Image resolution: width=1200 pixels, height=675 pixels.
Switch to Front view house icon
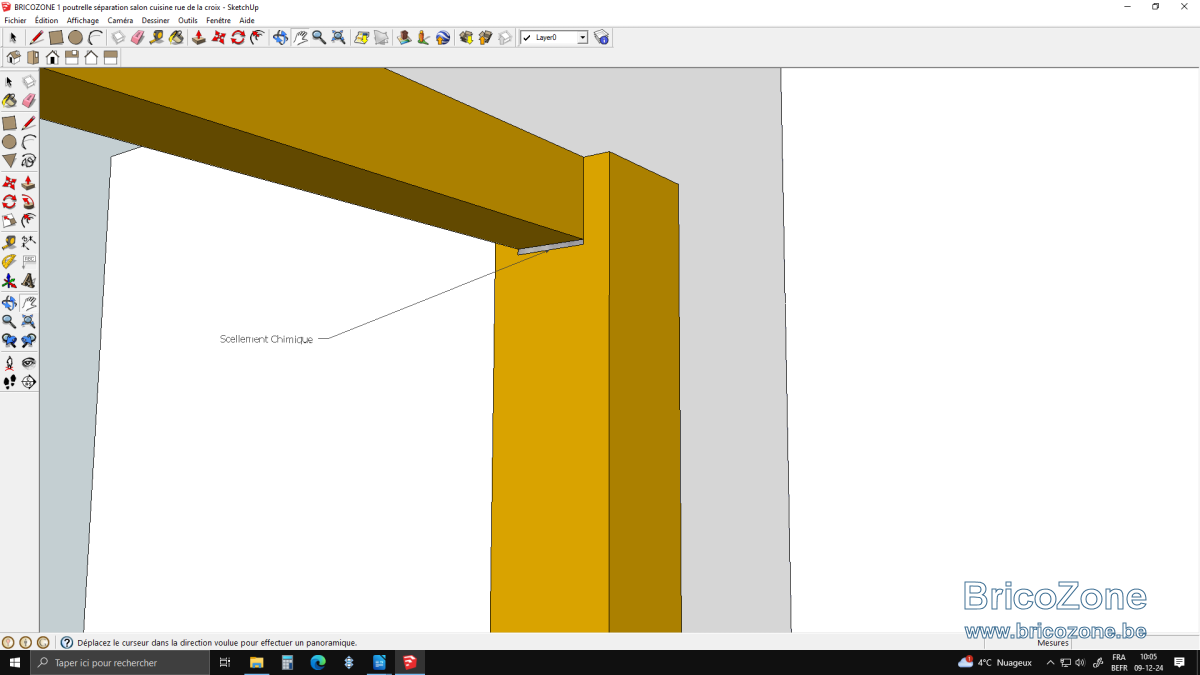[52, 57]
